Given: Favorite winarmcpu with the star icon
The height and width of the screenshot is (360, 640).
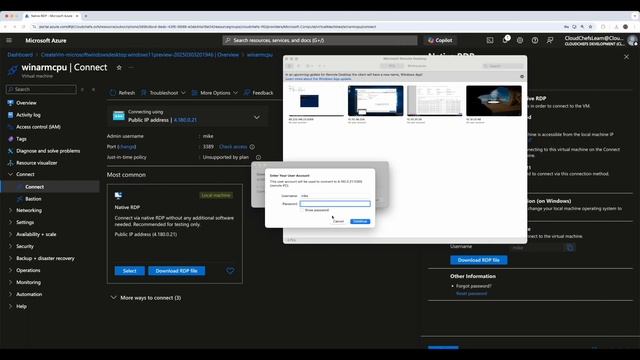Looking at the screenshot, I should point(119,68).
